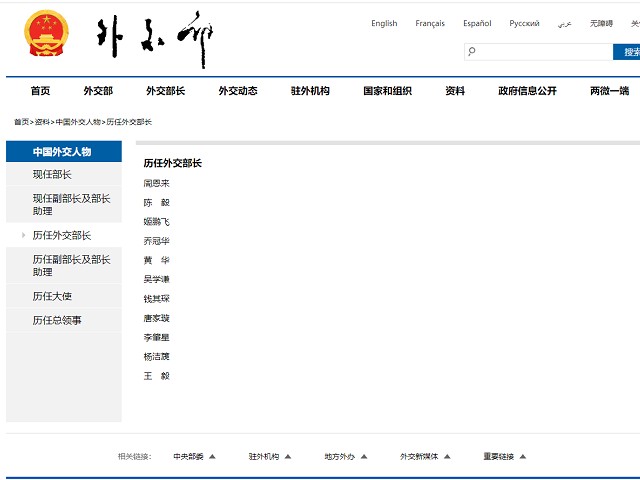Switch to the Русский site
The height and width of the screenshot is (480, 640).
point(524,23)
